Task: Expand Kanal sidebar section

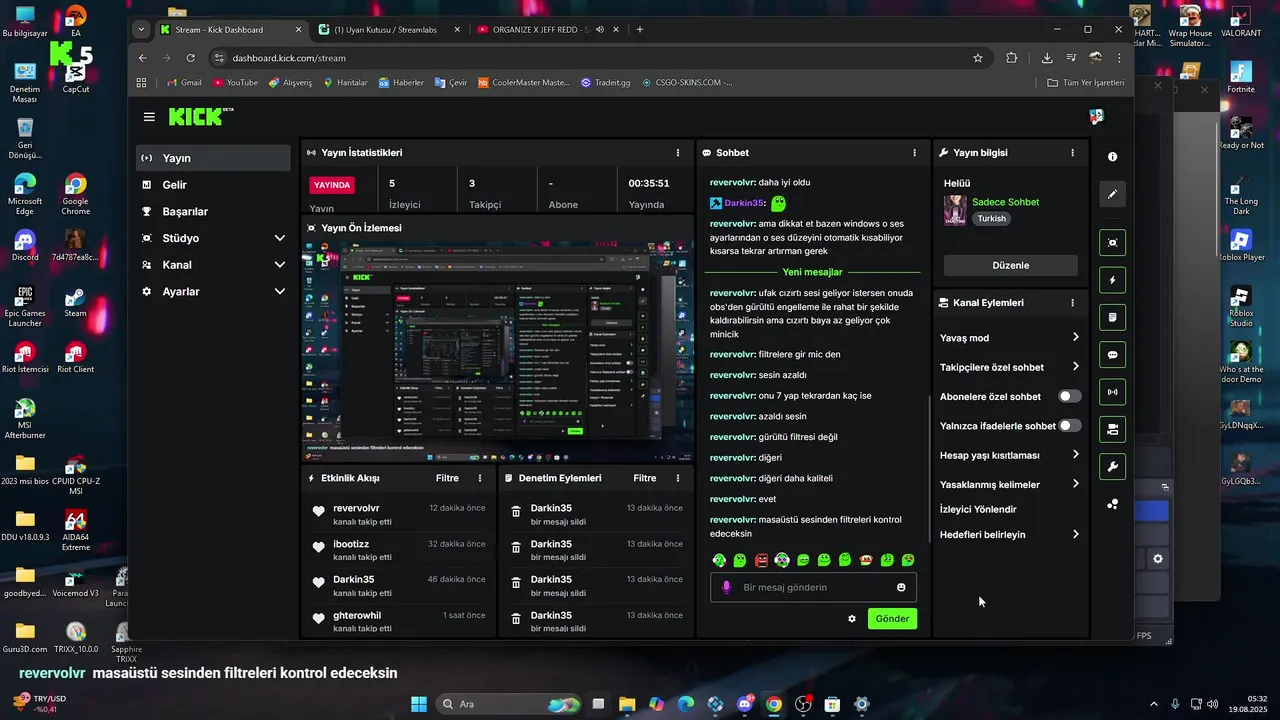Action: [214, 265]
